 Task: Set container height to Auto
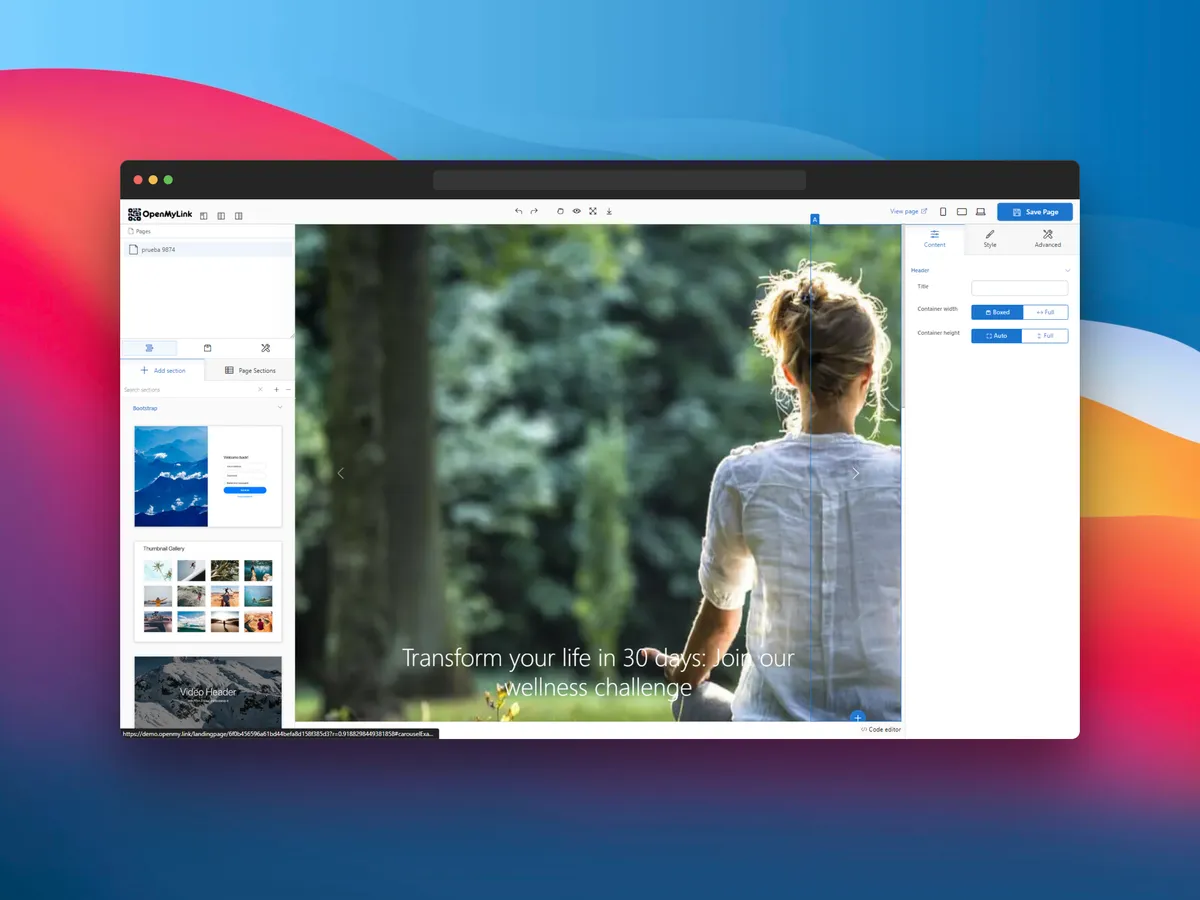click(x=996, y=336)
